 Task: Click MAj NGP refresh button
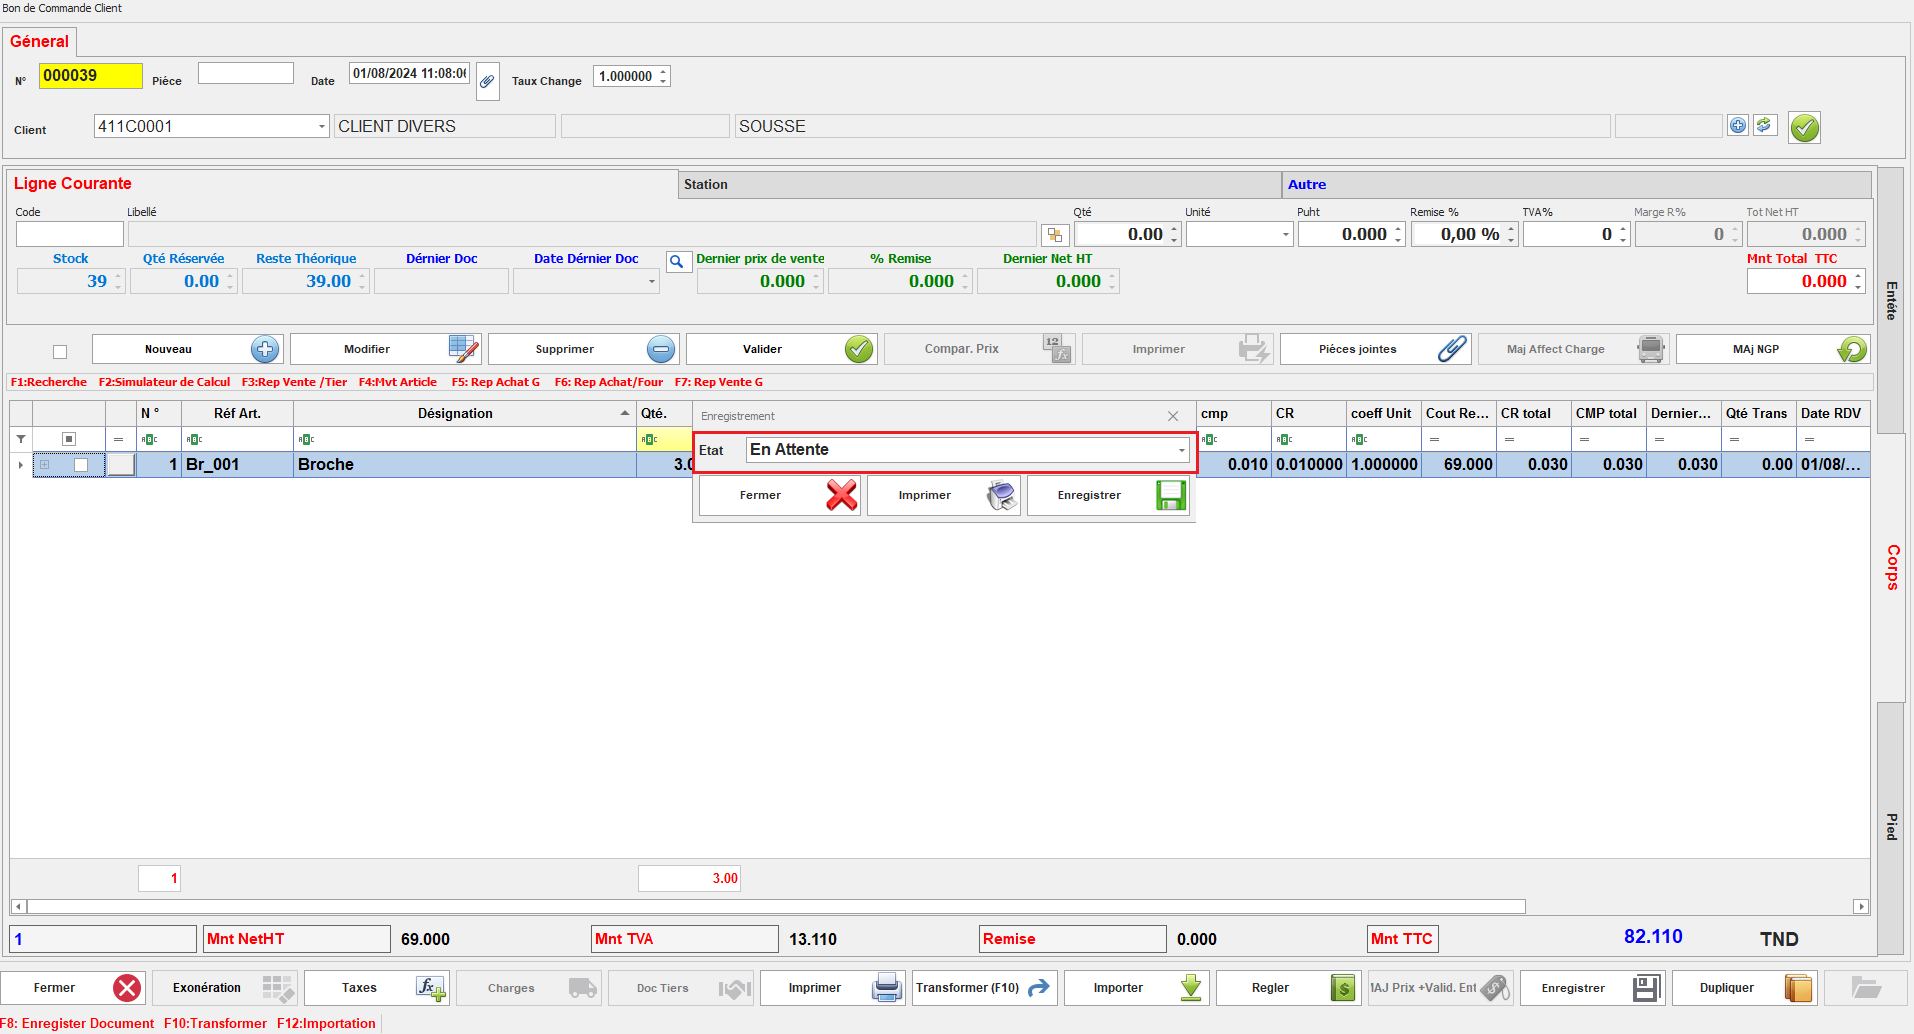(1773, 349)
